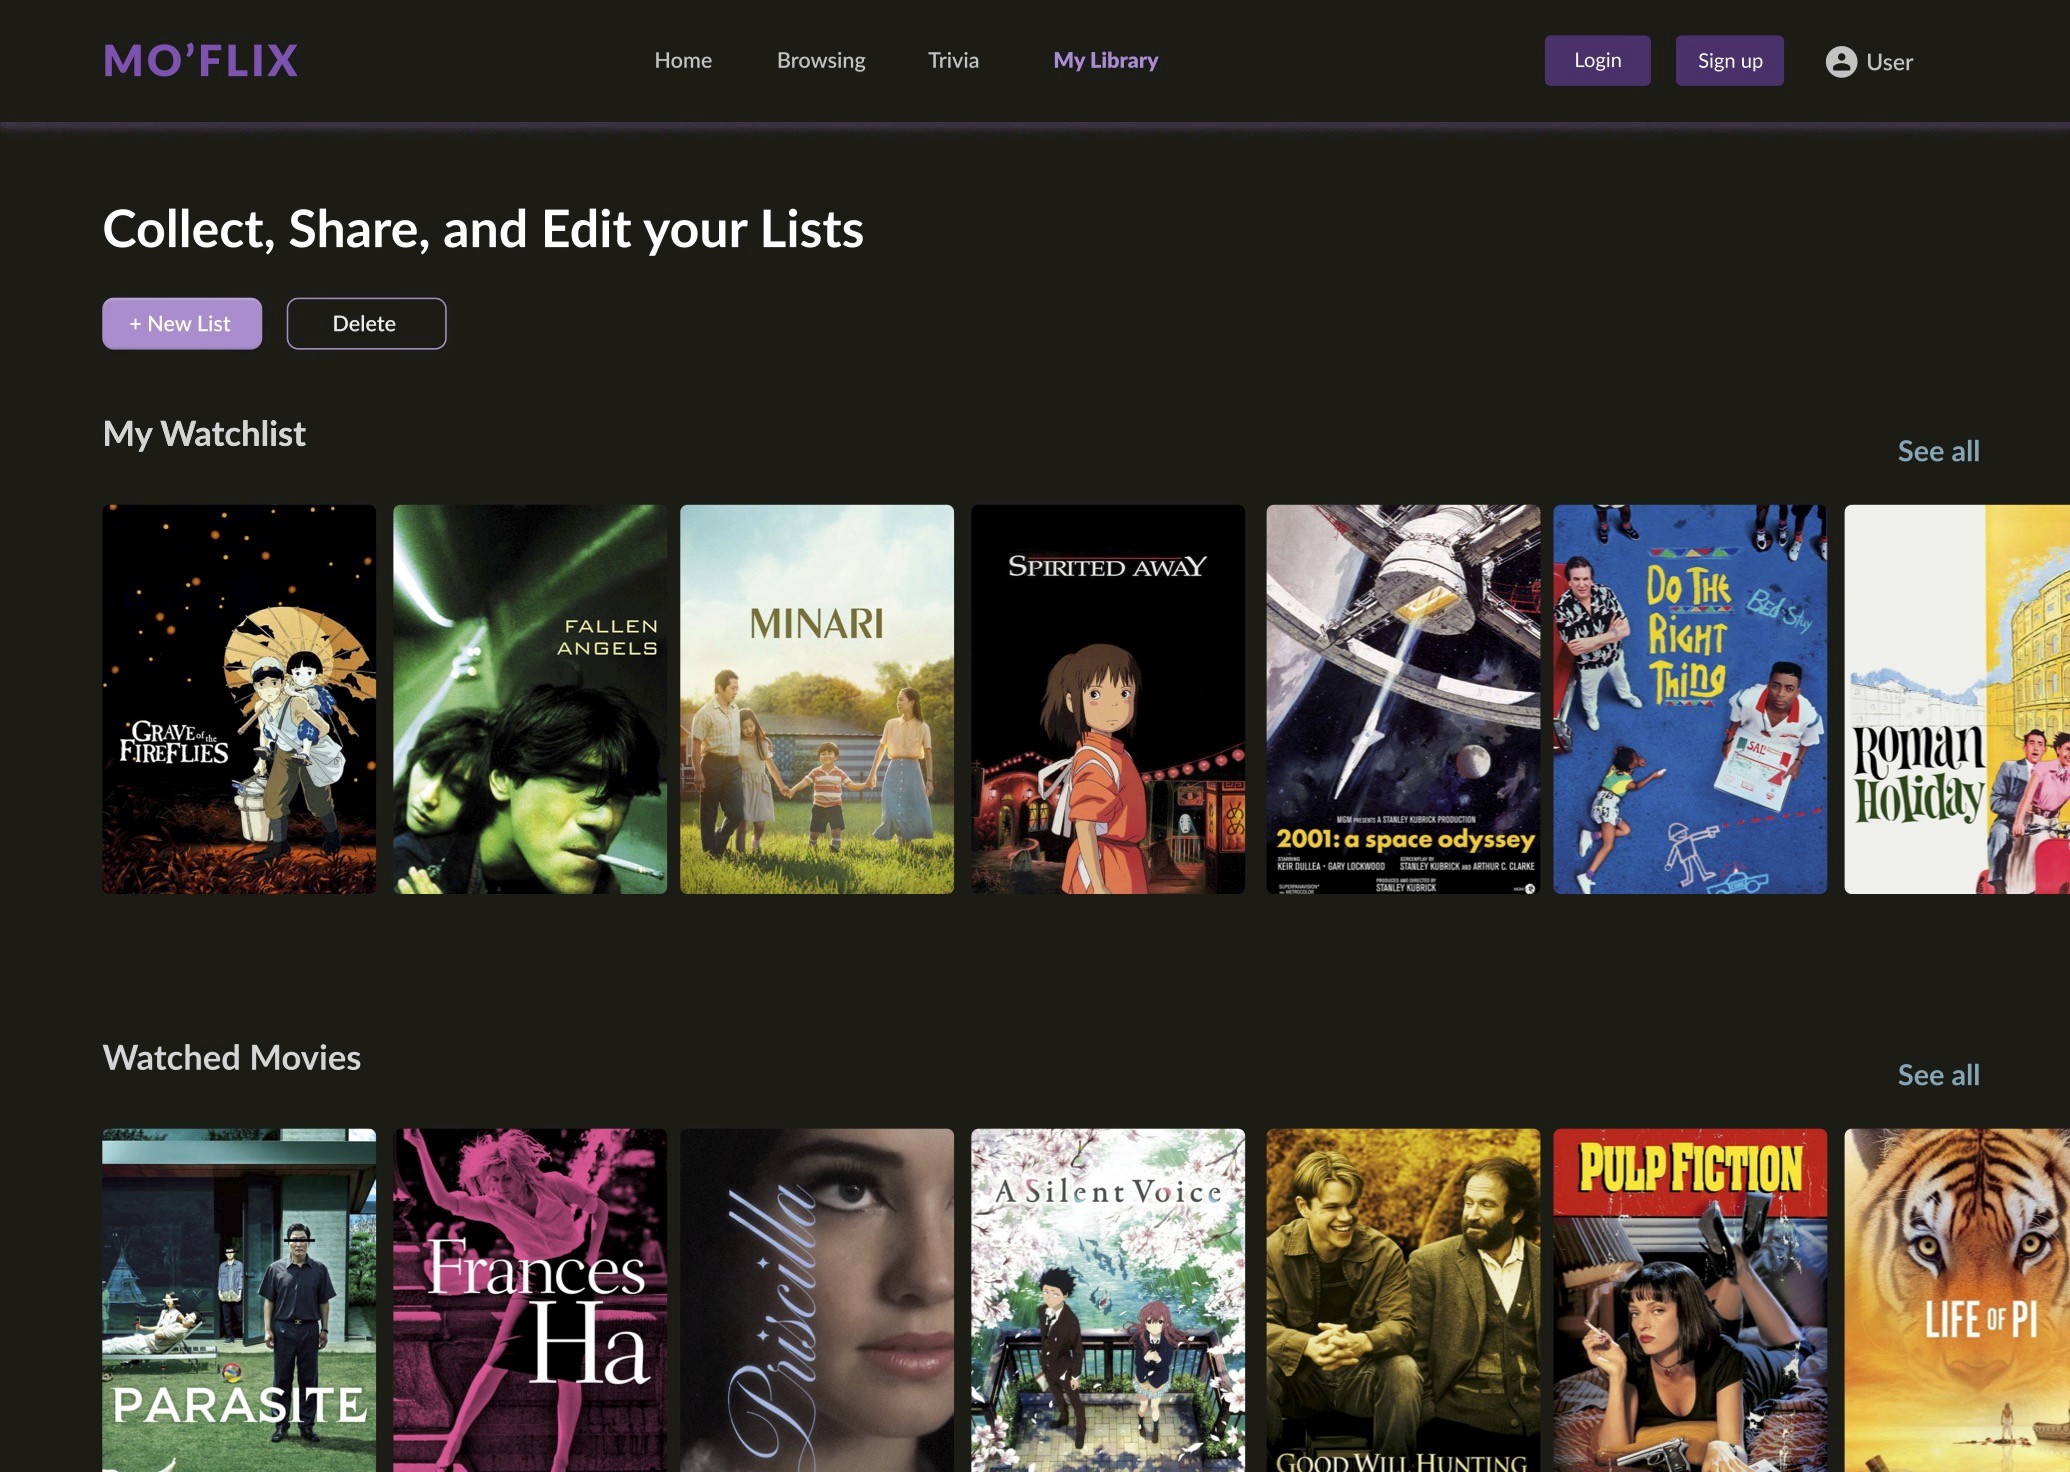See all in My Watchlist

(1938, 451)
